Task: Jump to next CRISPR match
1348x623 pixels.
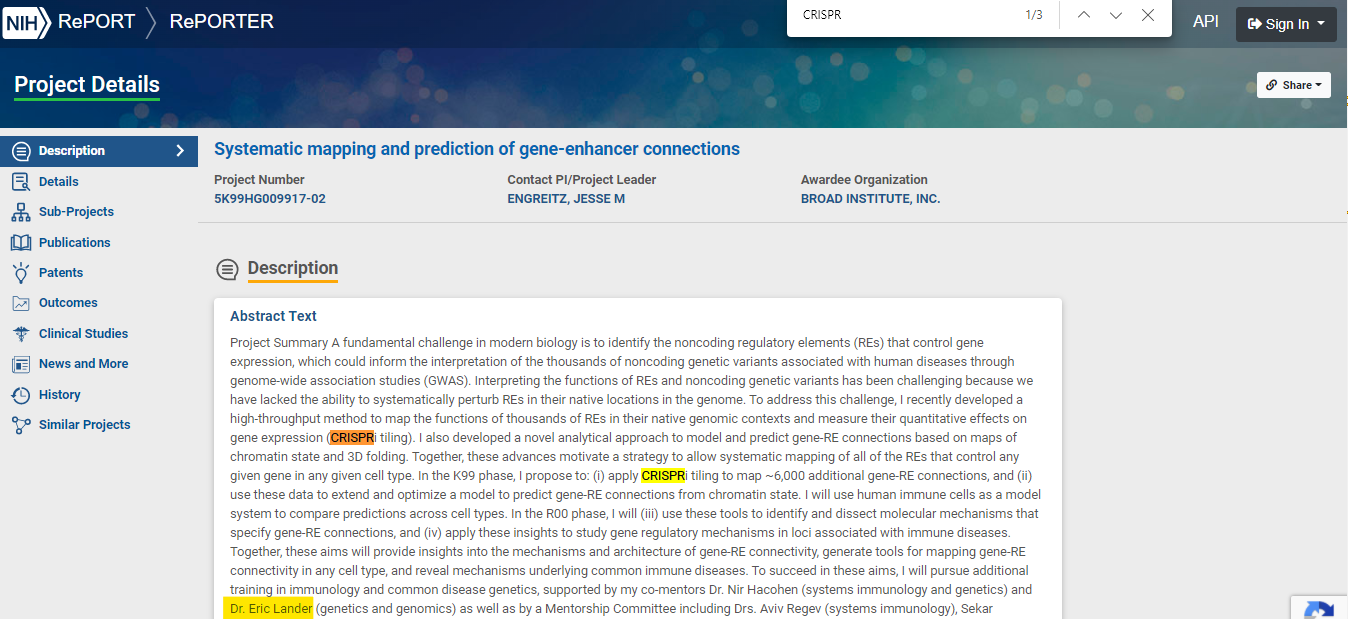Action: tap(1116, 15)
